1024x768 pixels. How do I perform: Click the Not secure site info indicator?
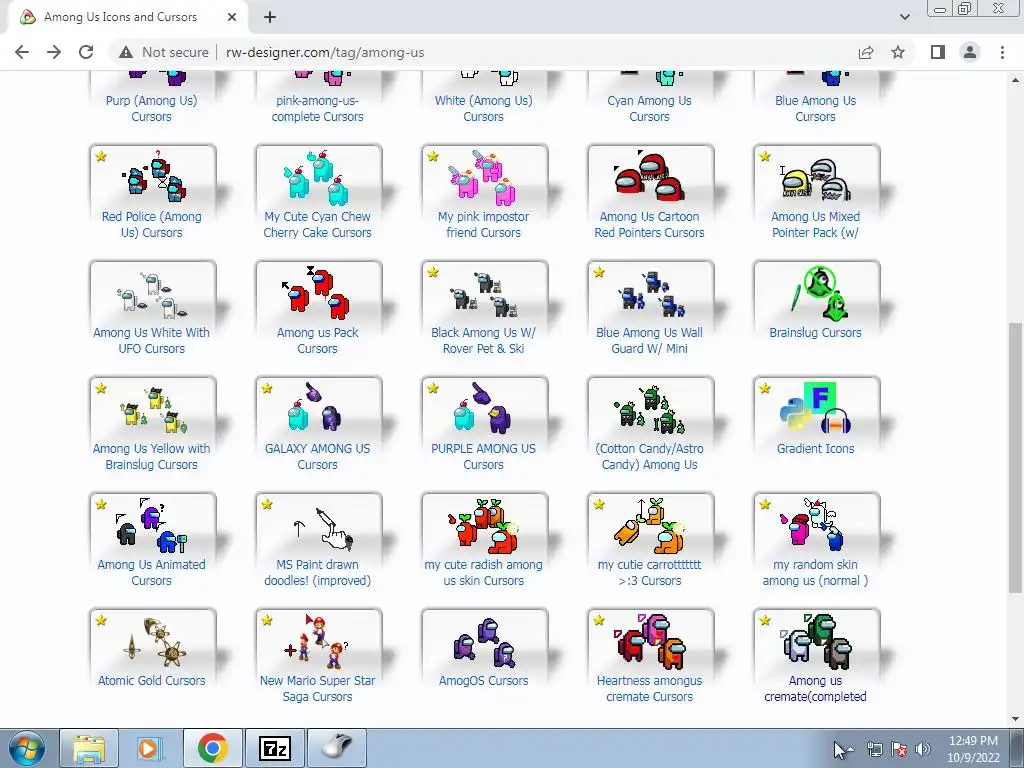pos(163,52)
